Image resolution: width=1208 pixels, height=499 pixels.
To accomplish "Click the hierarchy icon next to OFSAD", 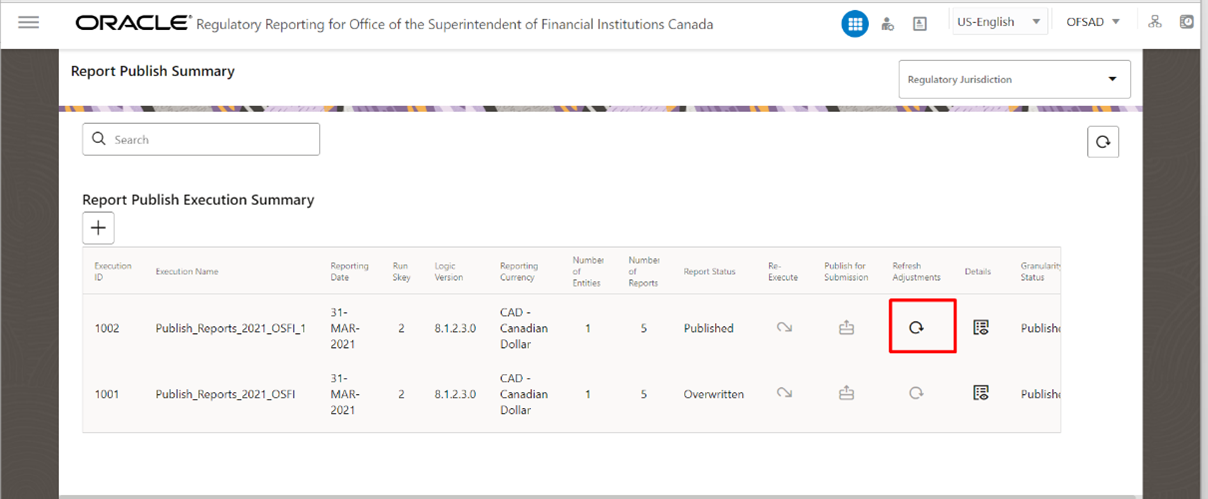I will point(1155,22).
